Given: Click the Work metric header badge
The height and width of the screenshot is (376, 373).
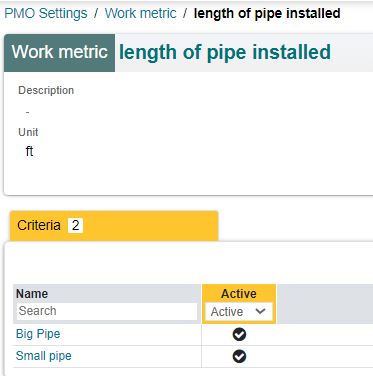Looking at the screenshot, I should 59,53.
